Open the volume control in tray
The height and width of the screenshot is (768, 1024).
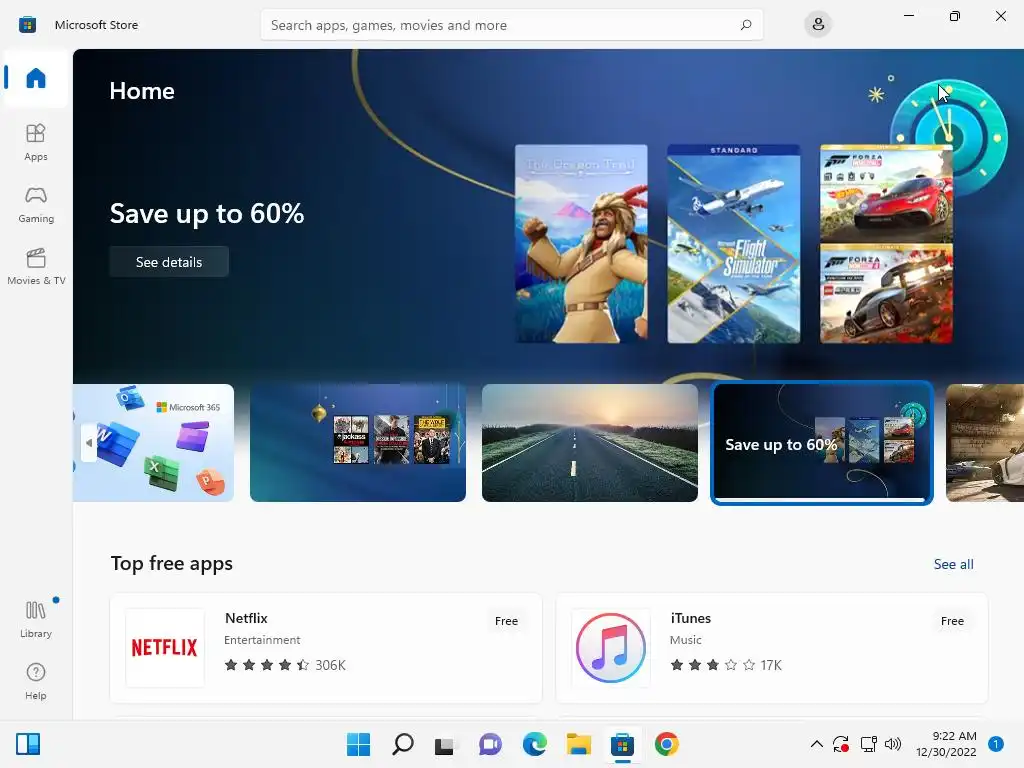coord(893,744)
